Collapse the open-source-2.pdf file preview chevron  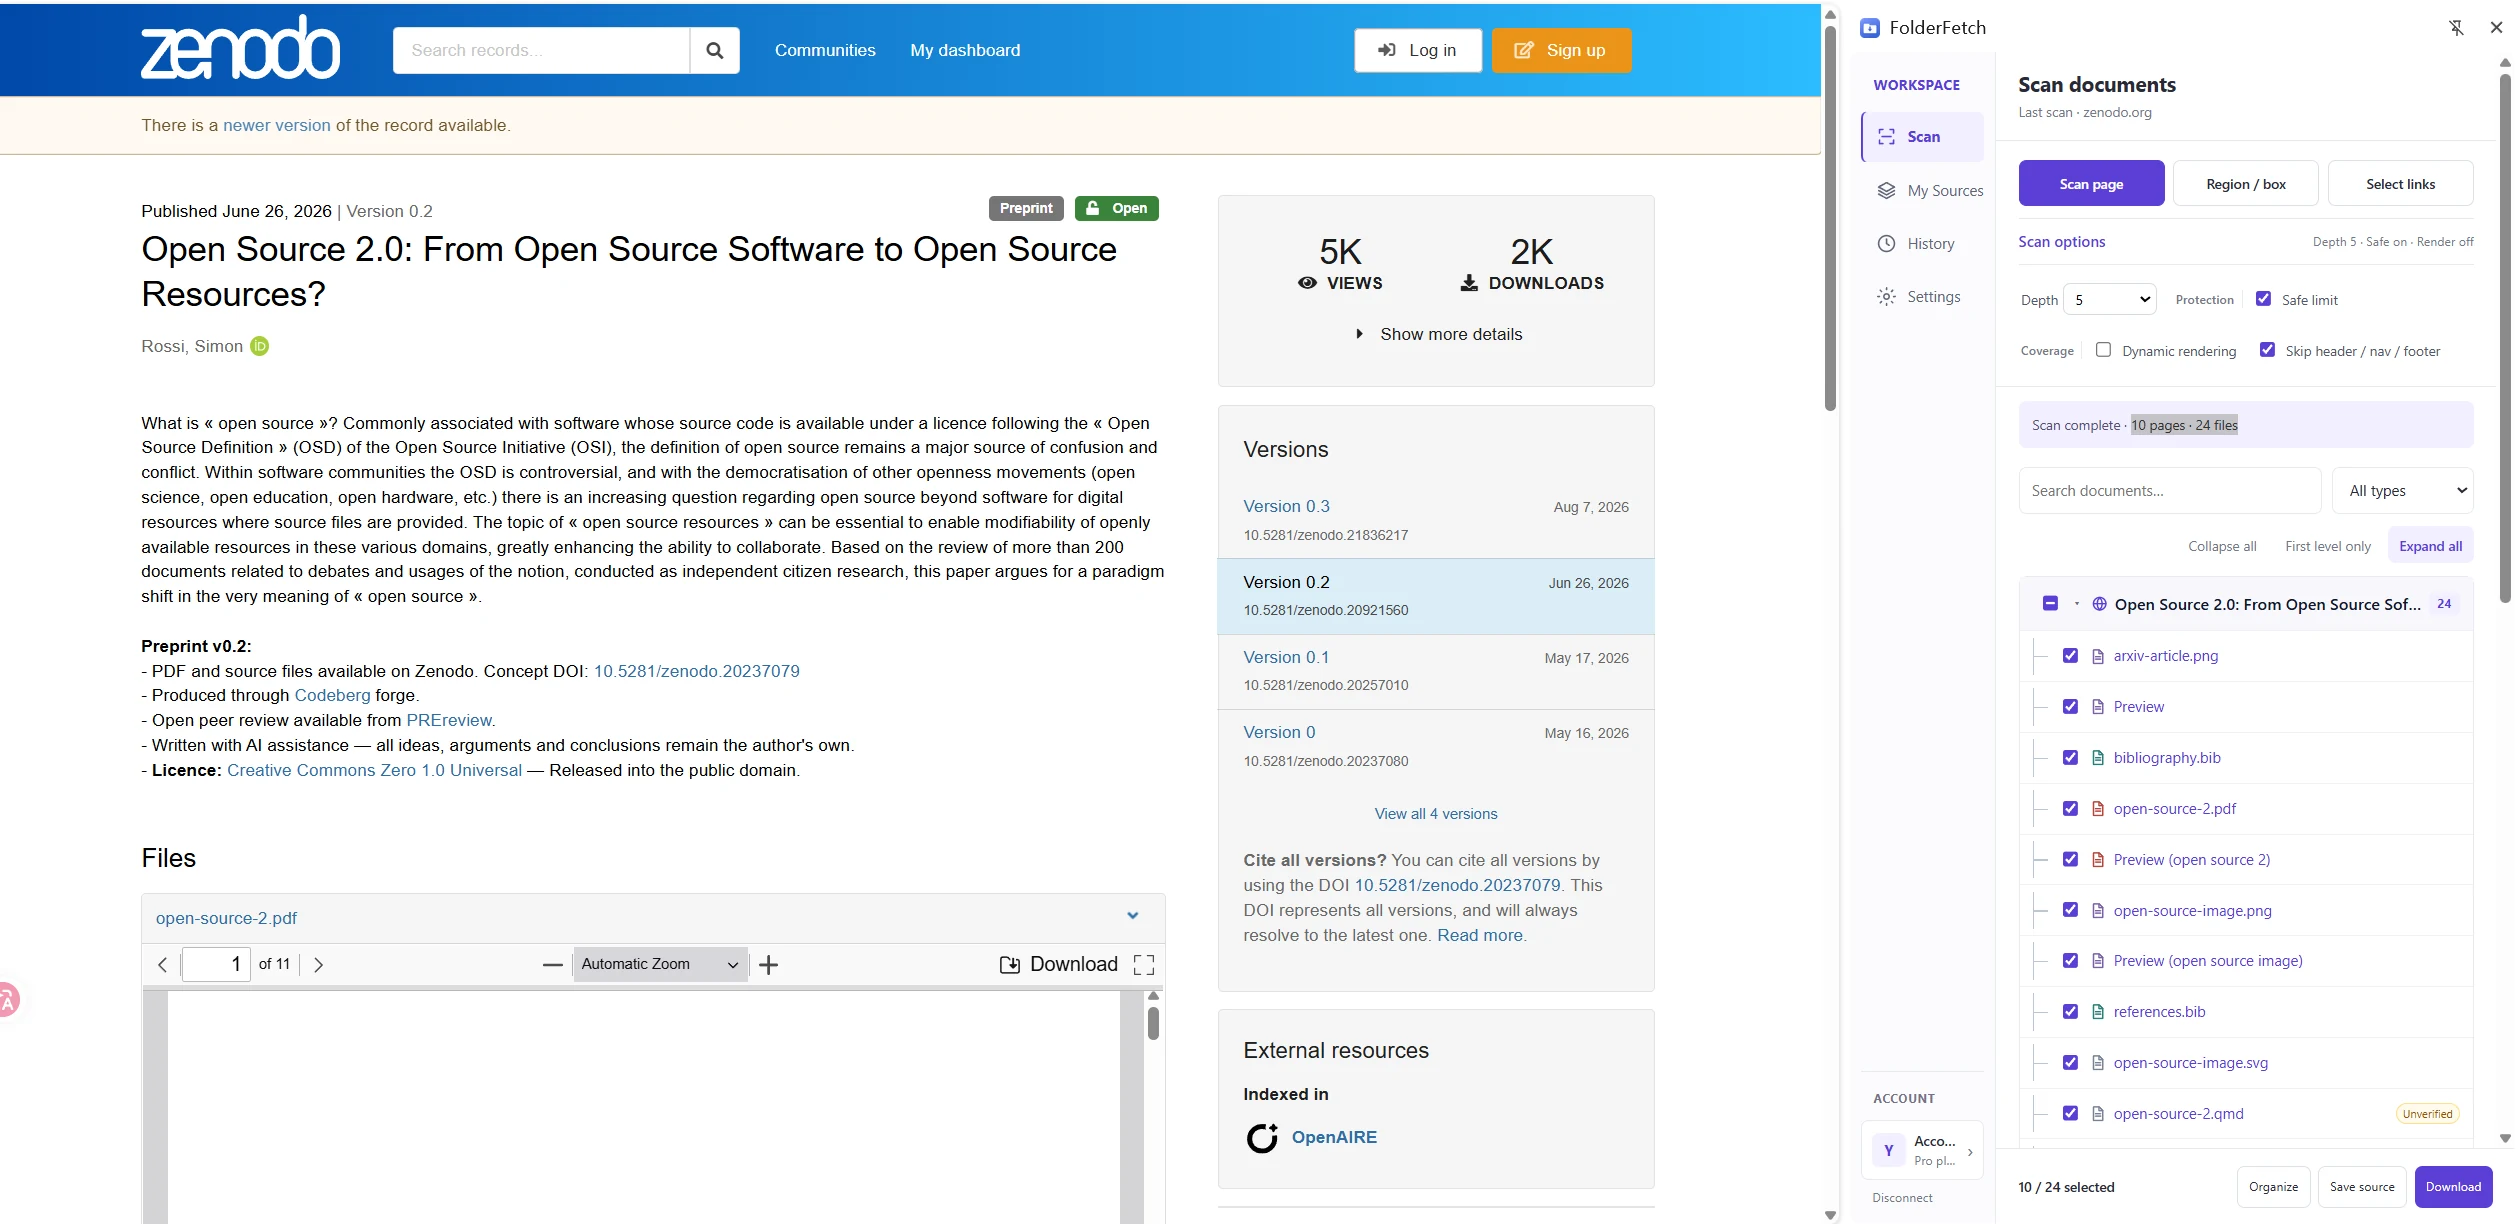[x=1133, y=916]
